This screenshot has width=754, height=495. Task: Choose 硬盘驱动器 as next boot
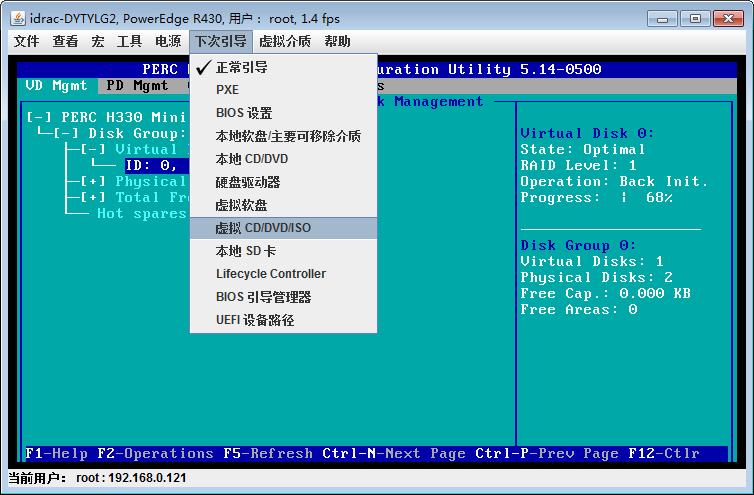point(283,182)
